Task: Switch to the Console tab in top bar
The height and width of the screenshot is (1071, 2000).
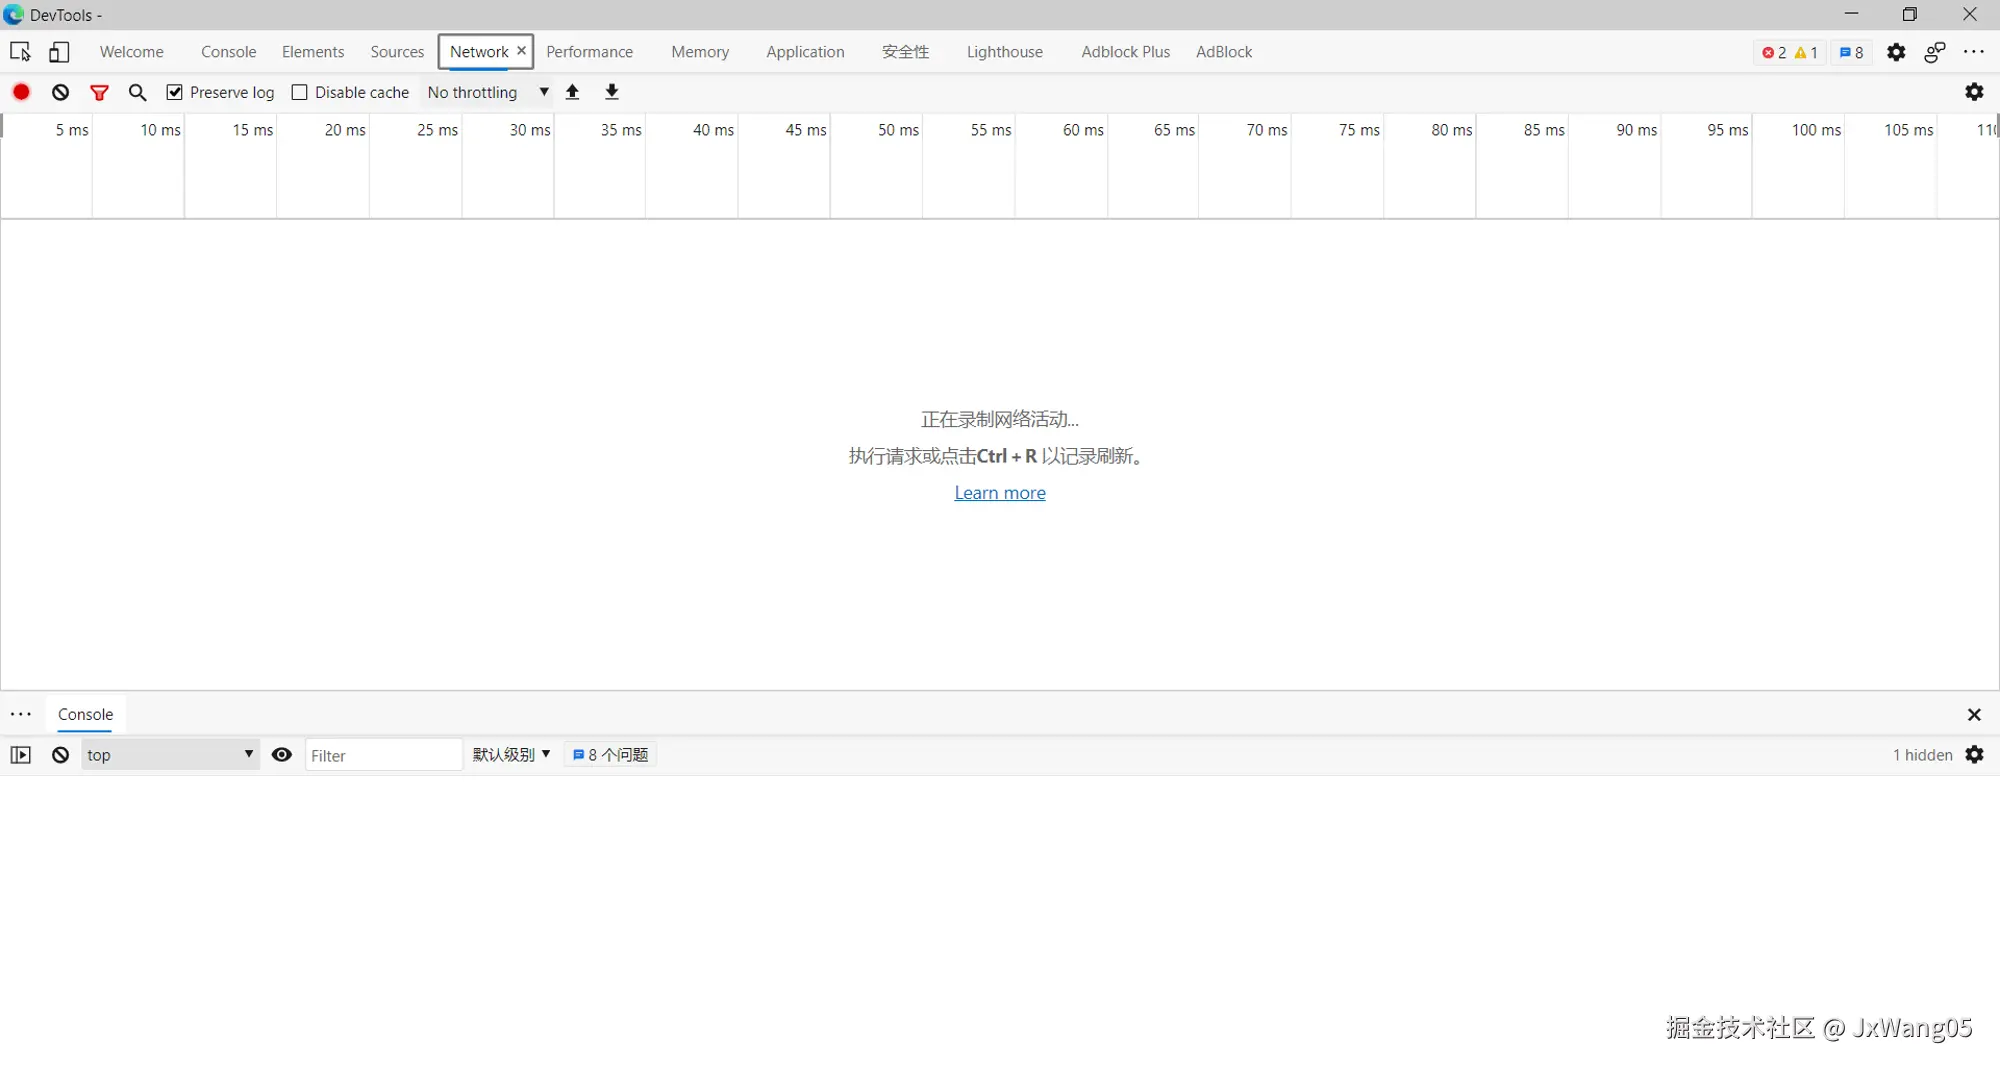Action: tap(228, 52)
